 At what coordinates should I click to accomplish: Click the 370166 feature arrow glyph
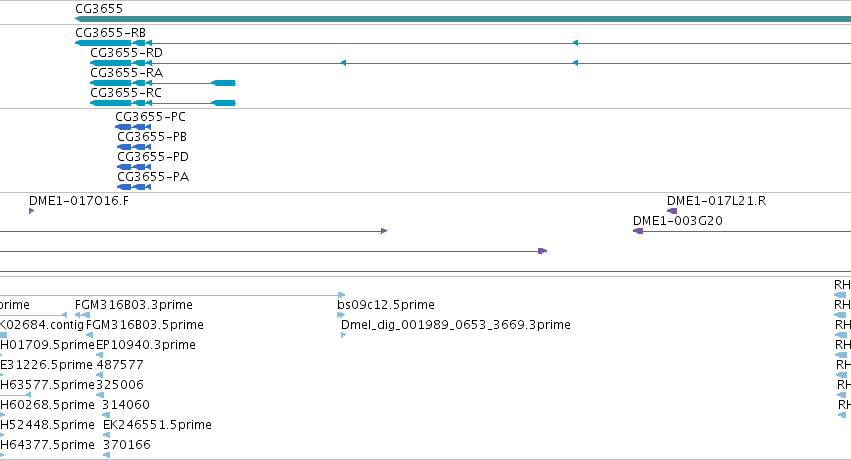coord(106,455)
